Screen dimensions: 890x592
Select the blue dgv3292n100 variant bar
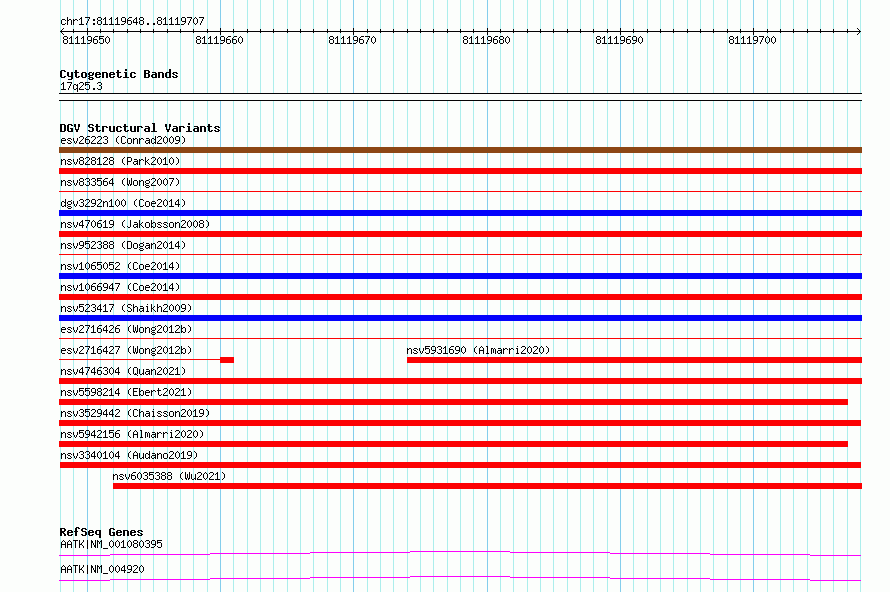[x=460, y=213]
